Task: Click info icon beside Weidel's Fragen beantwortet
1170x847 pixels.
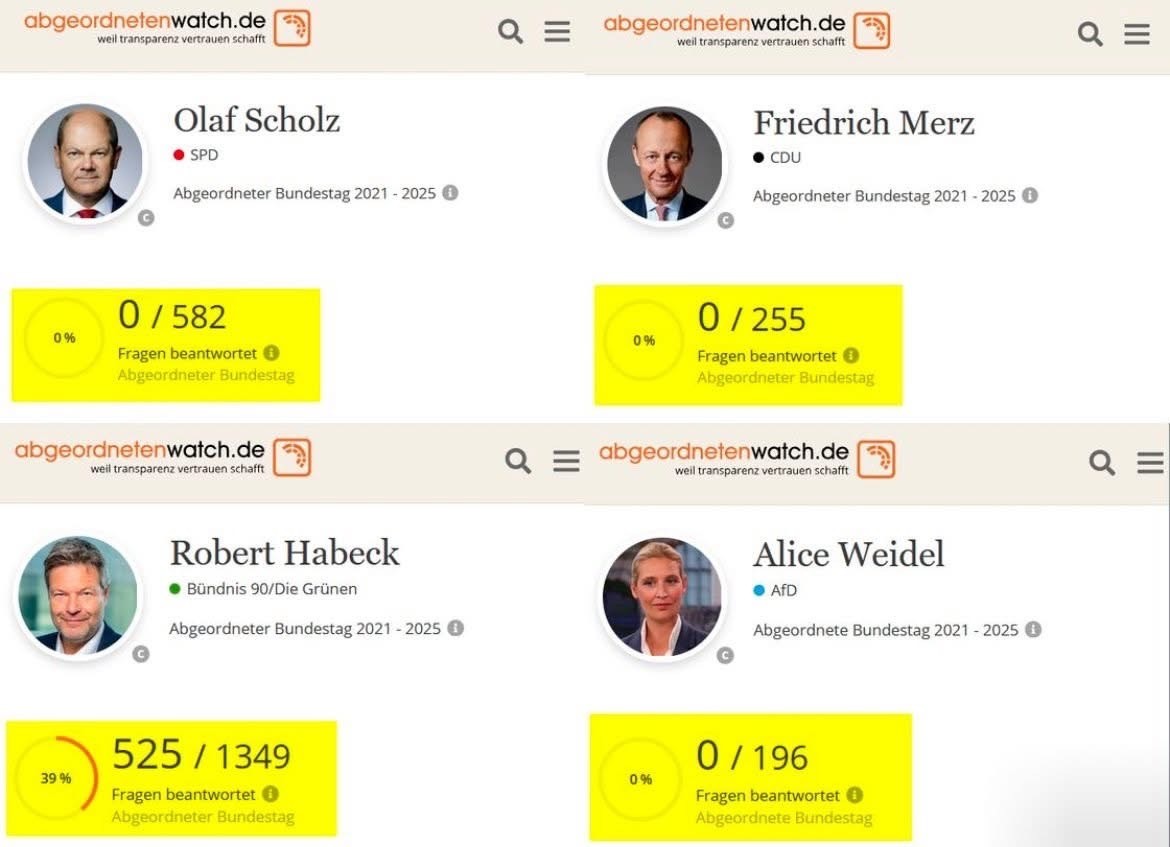Action: tap(854, 795)
